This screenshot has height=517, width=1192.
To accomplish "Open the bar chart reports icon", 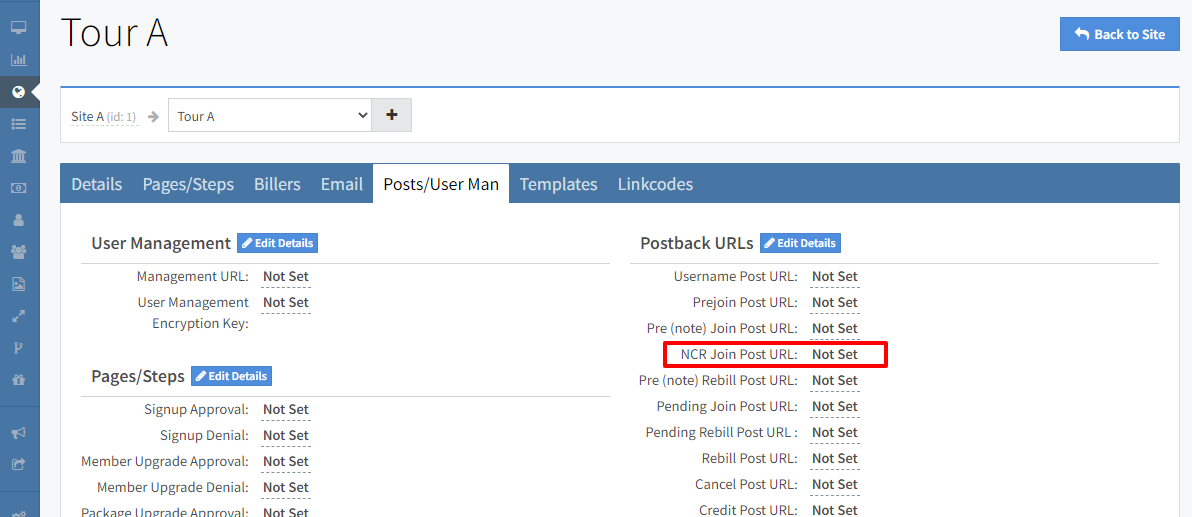I will pyautogui.click(x=18, y=60).
